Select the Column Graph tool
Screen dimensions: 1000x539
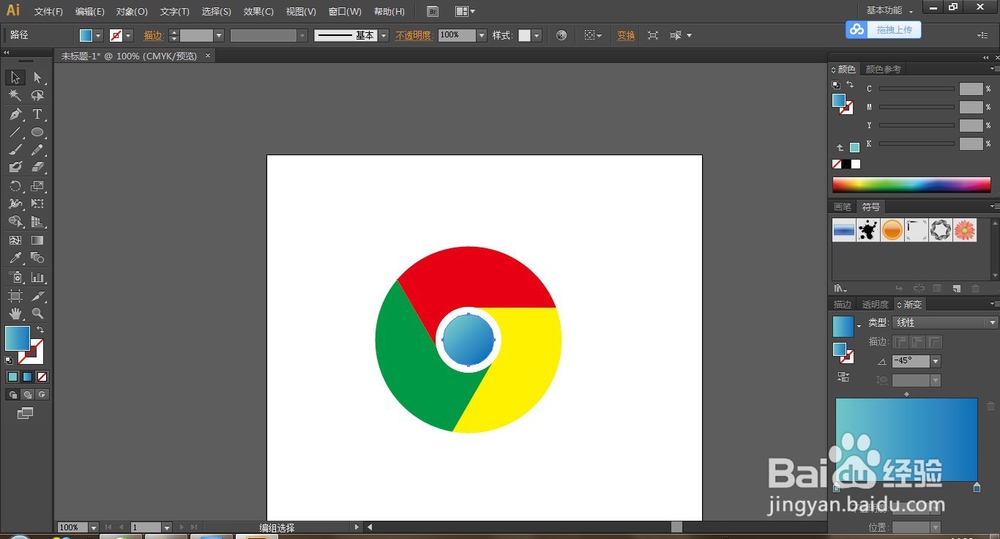coord(38,277)
